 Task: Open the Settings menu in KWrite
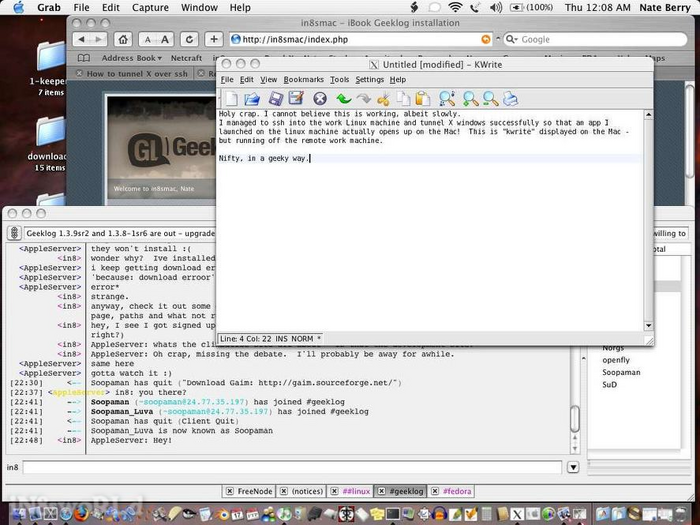(x=370, y=79)
